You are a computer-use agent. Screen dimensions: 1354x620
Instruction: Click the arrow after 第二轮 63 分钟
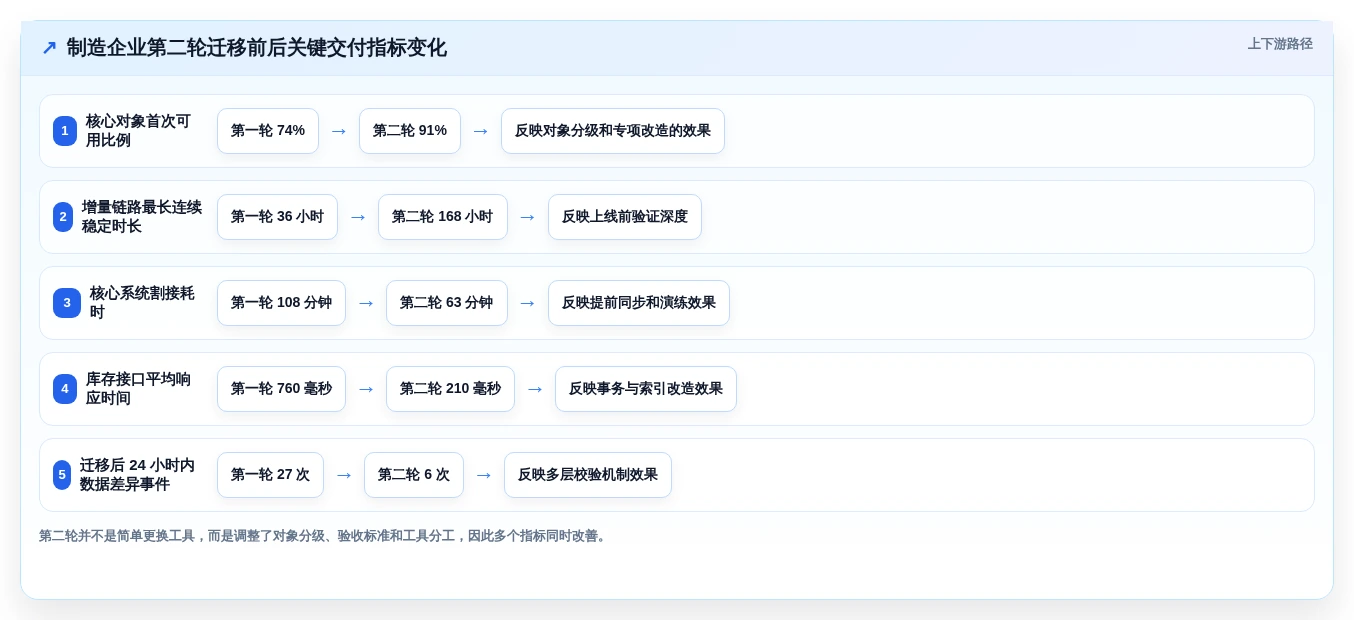pyautogui.click(x=528, y=303)
